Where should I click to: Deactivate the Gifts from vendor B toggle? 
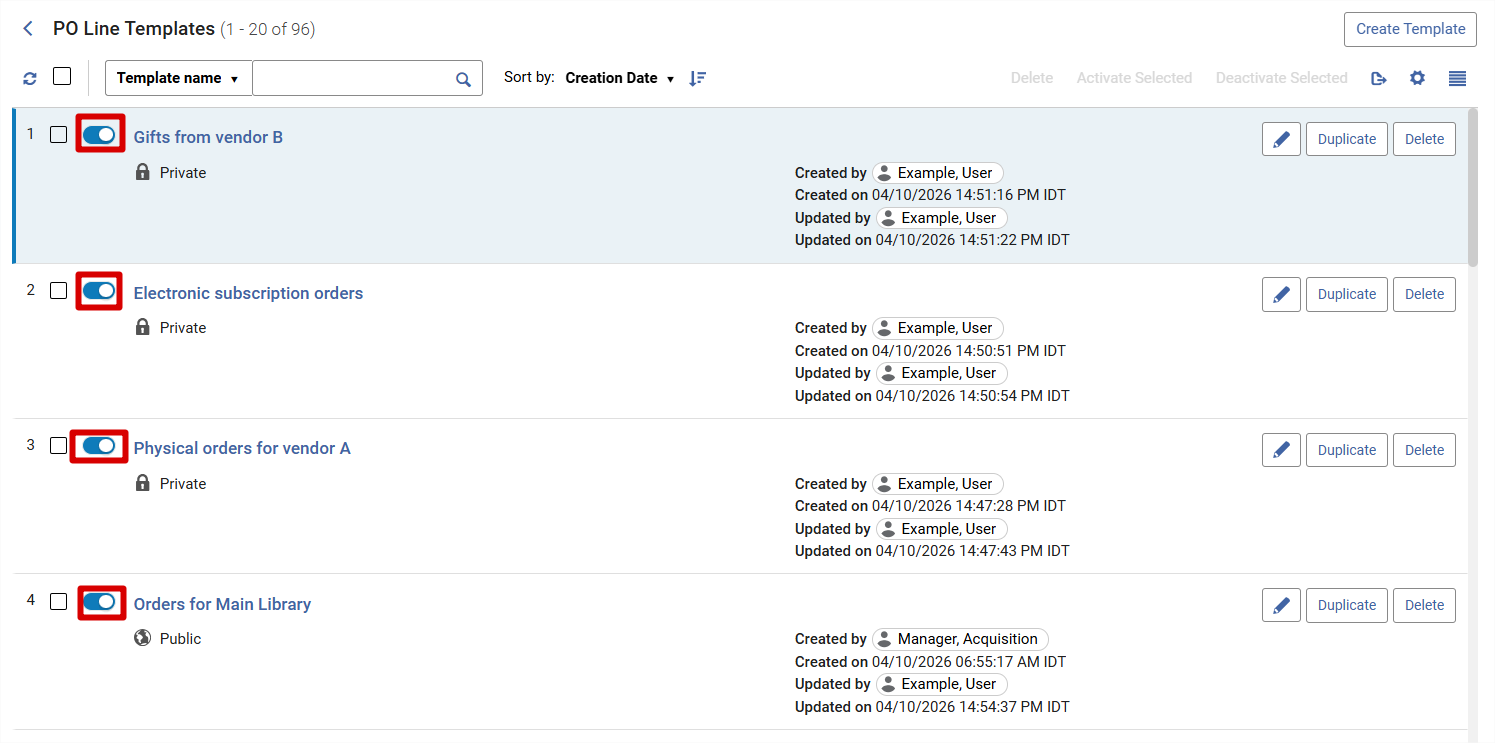click(x=99, y=135)
